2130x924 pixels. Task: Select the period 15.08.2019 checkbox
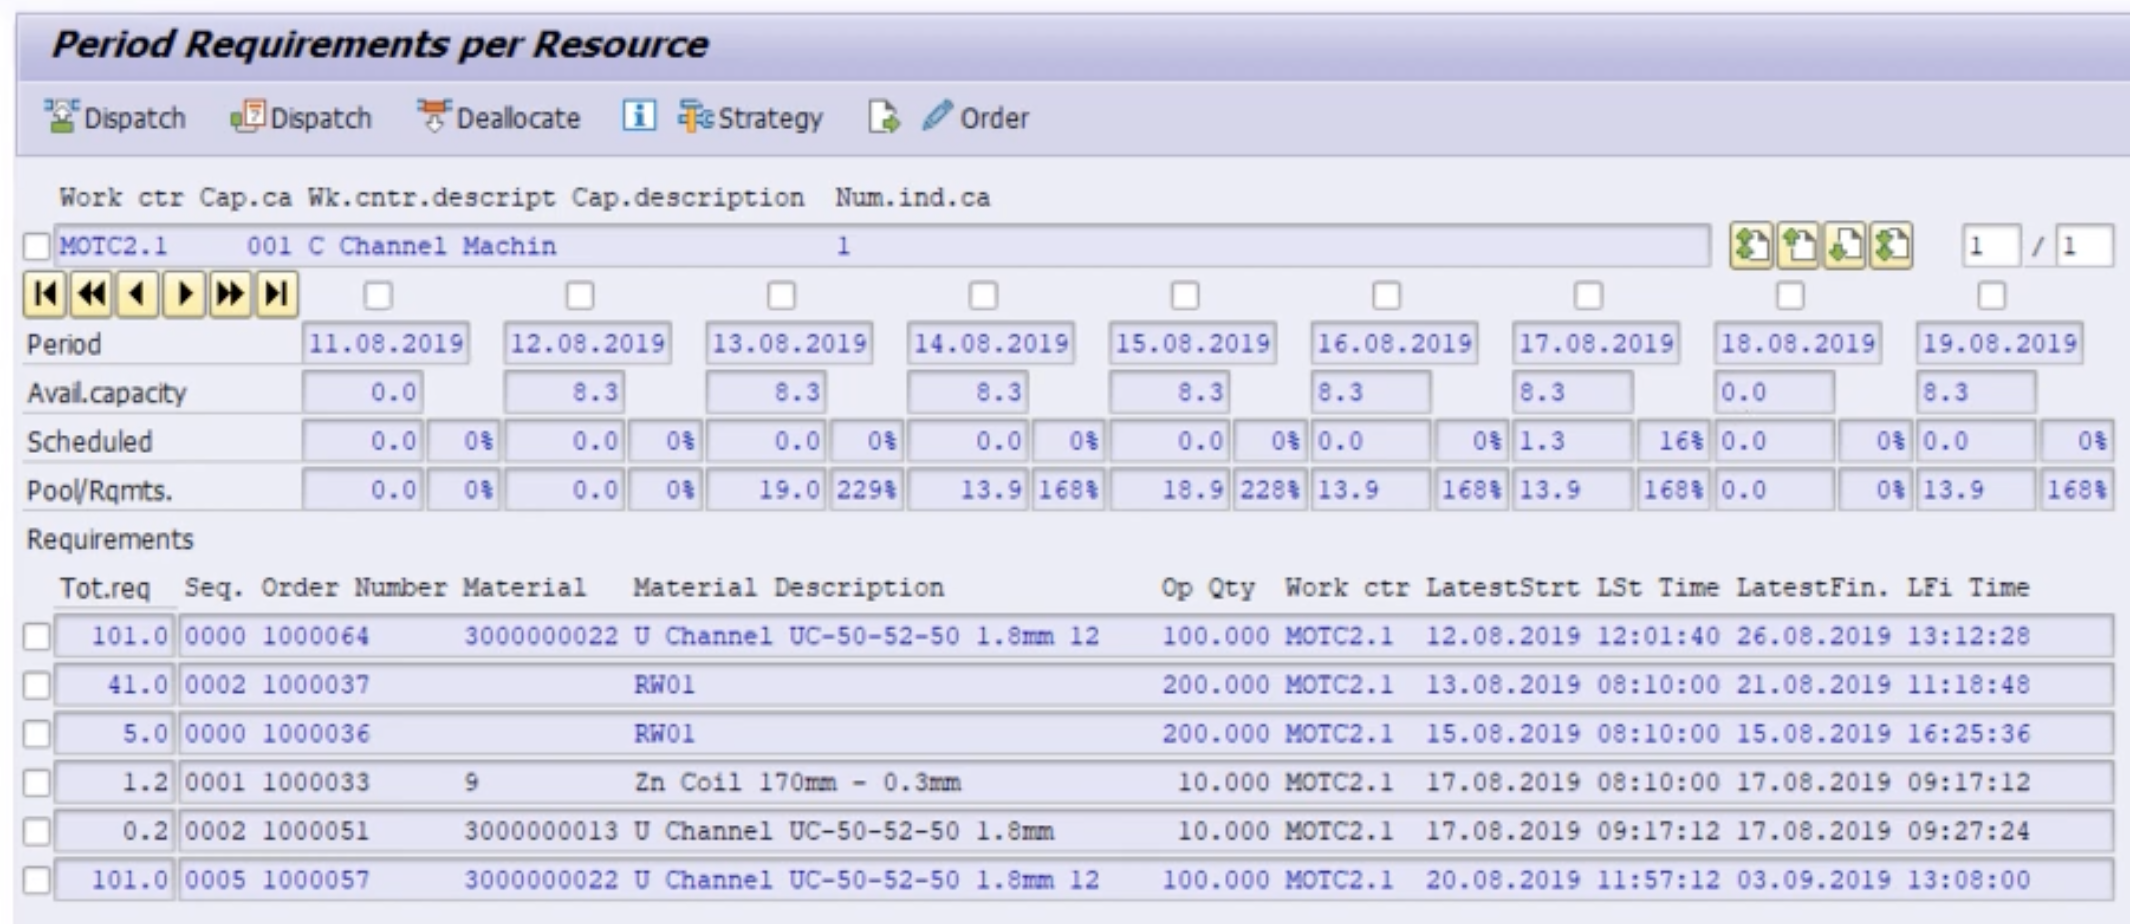point(1185,295)
